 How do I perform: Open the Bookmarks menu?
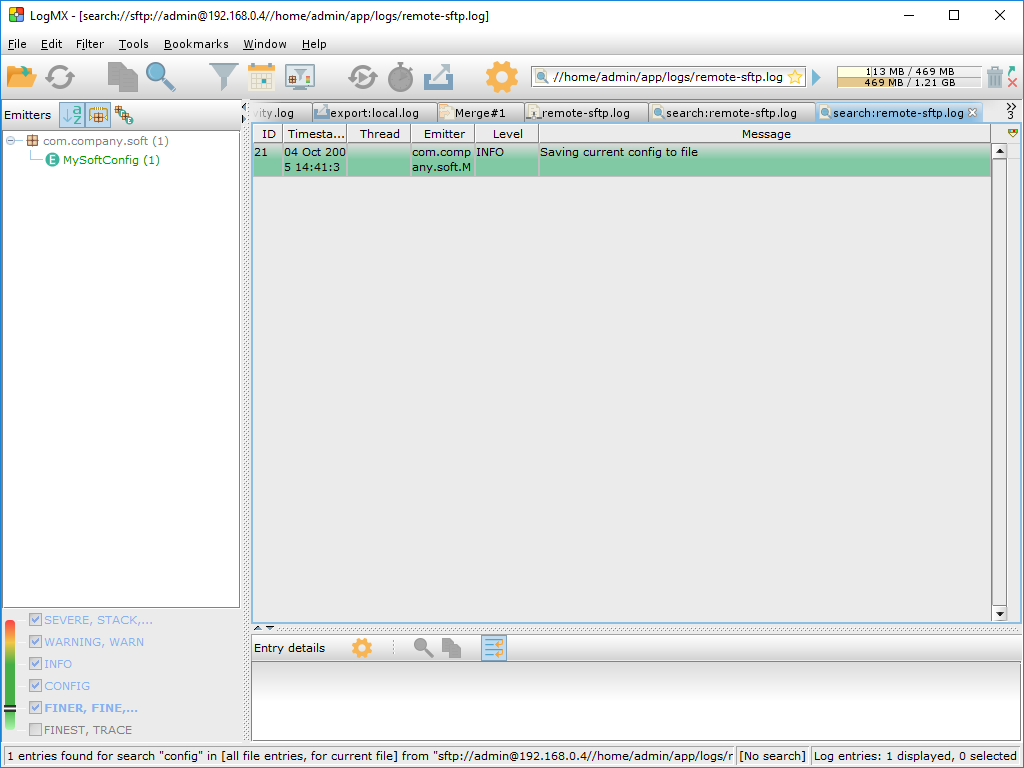pyautogui.click(x=196, y=44)
